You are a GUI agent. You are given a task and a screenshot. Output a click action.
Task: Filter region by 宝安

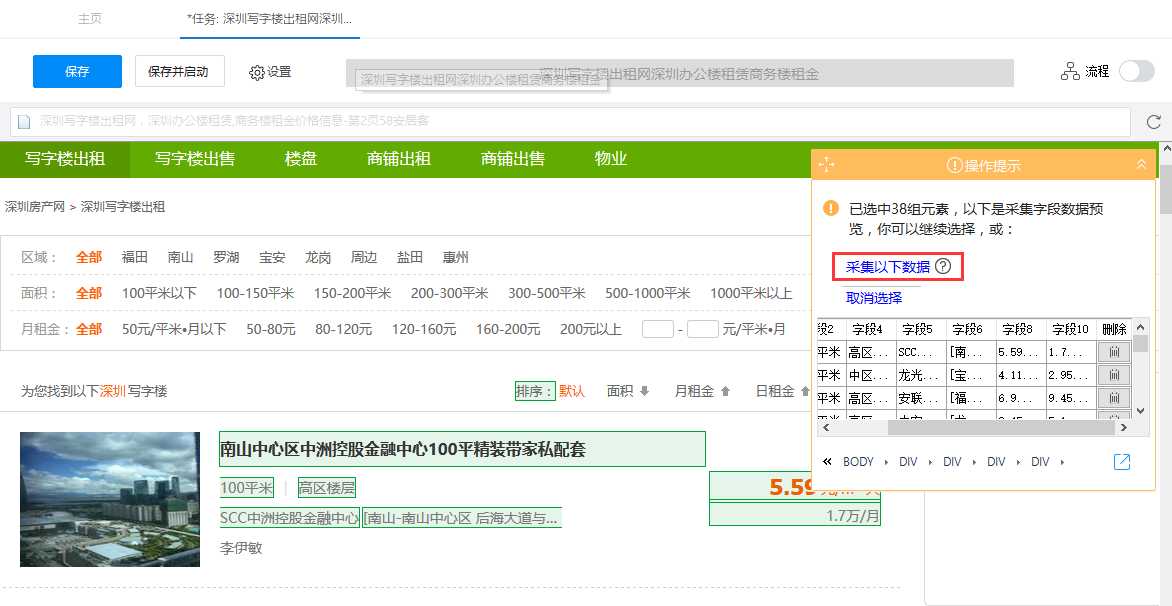272,258
